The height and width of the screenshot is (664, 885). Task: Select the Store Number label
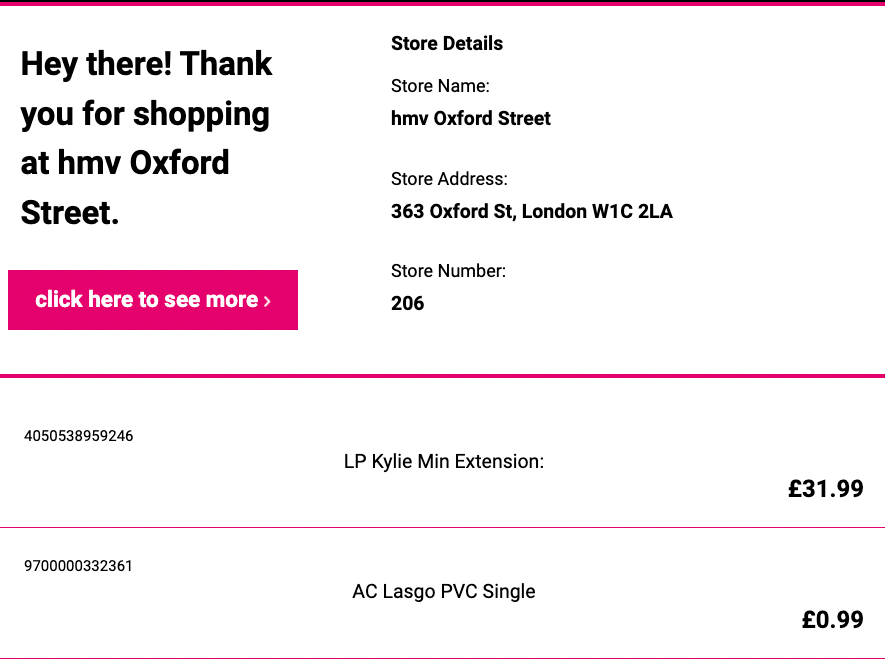coord(448,271)
